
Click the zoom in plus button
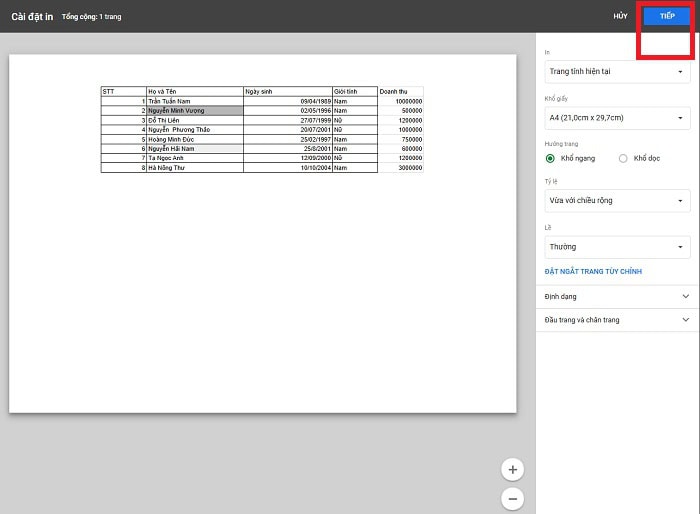coord(512,469)
